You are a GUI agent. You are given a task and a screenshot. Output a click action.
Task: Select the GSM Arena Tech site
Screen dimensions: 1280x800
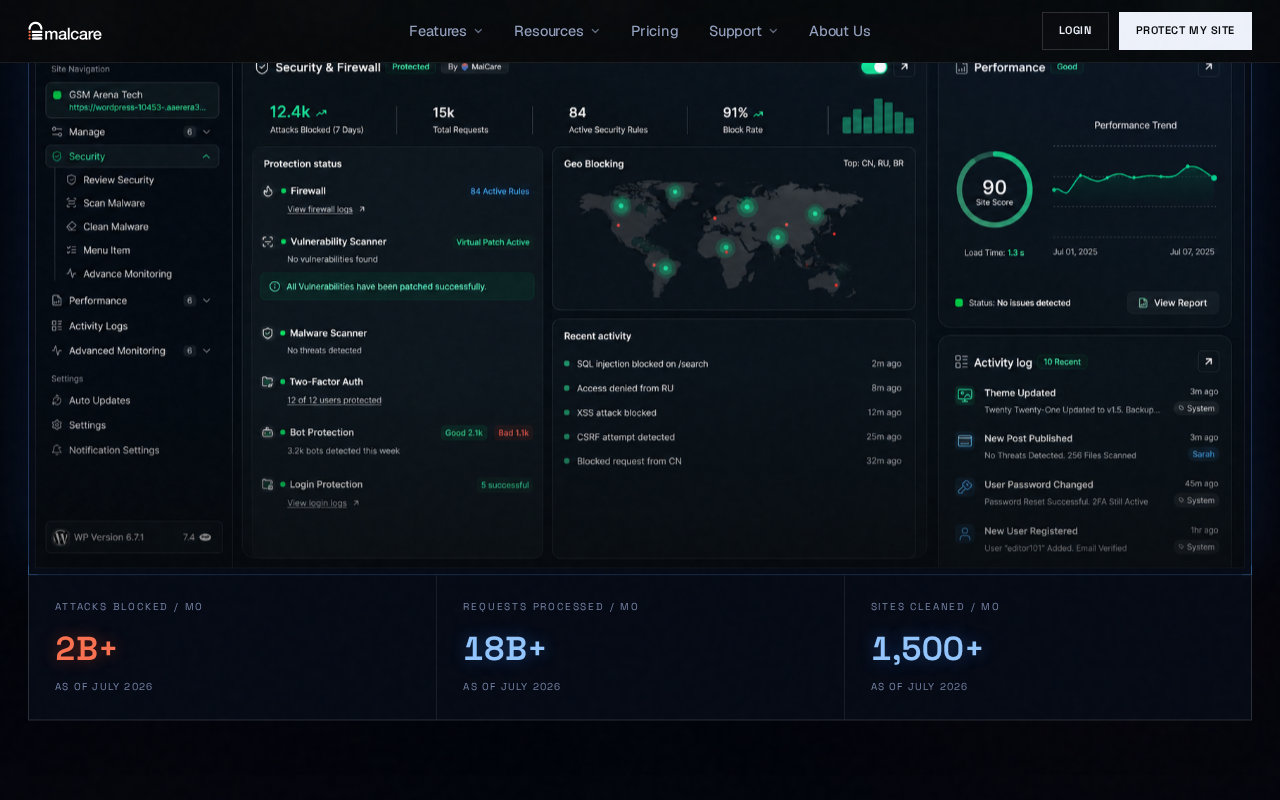click(132, 100)
